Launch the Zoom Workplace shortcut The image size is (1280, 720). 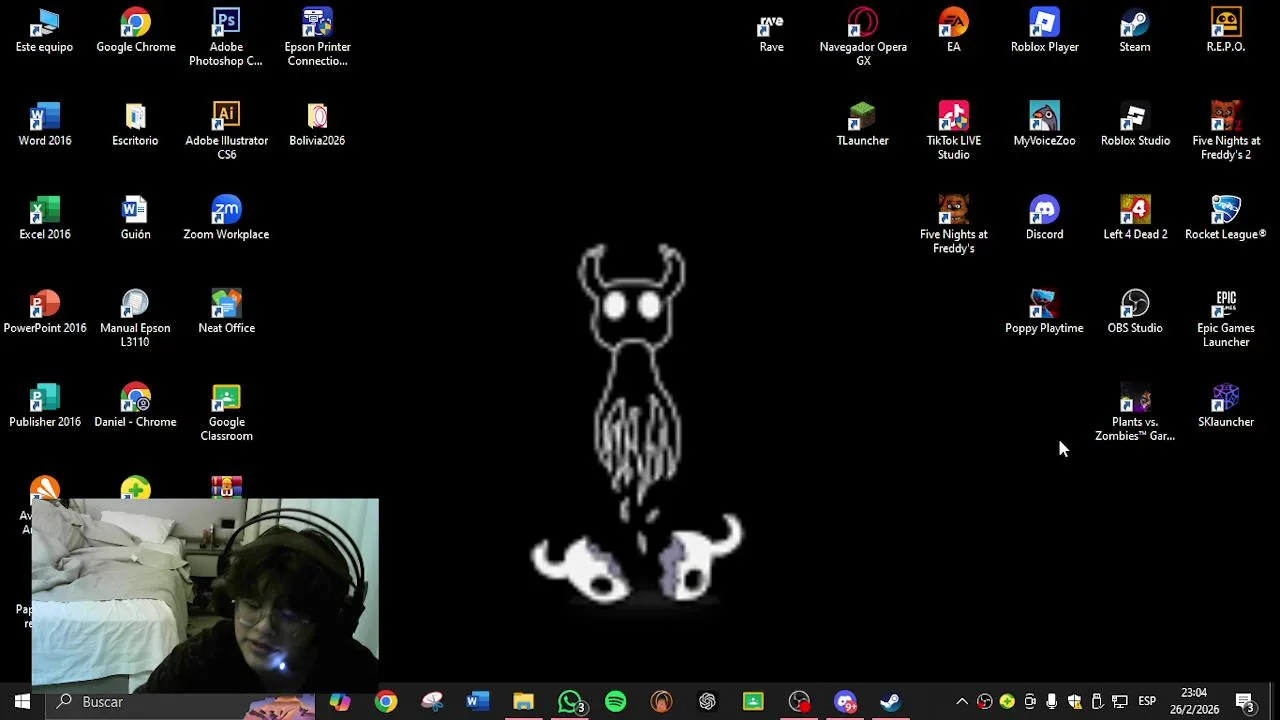226,219
